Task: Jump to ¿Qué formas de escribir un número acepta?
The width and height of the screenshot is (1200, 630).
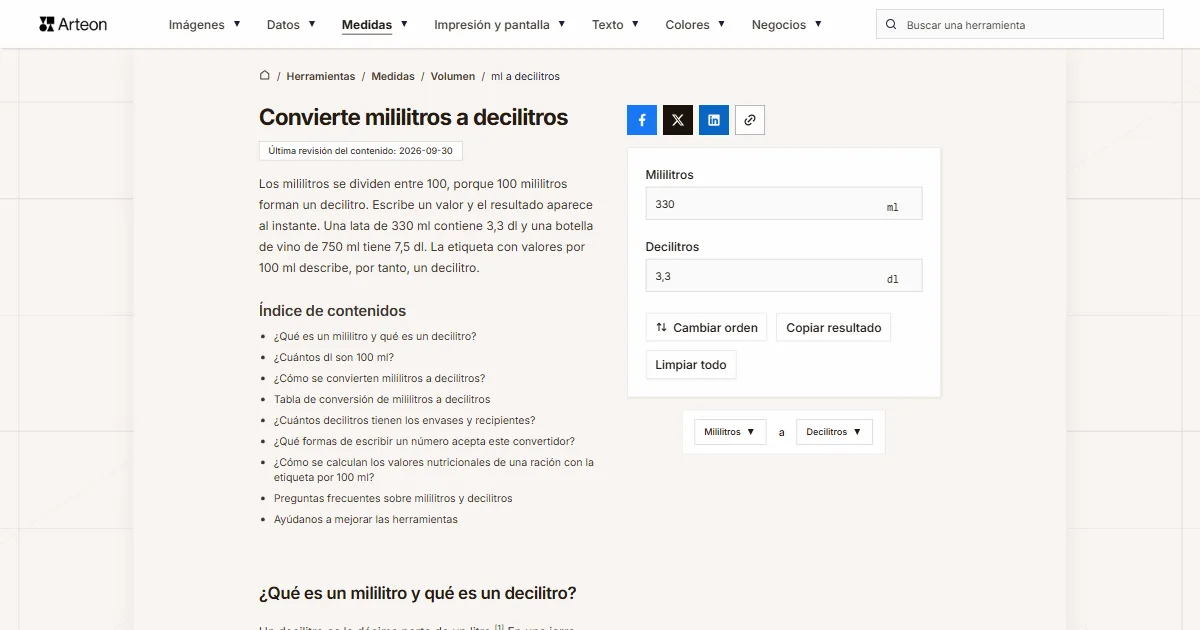Action: [424, 441]
